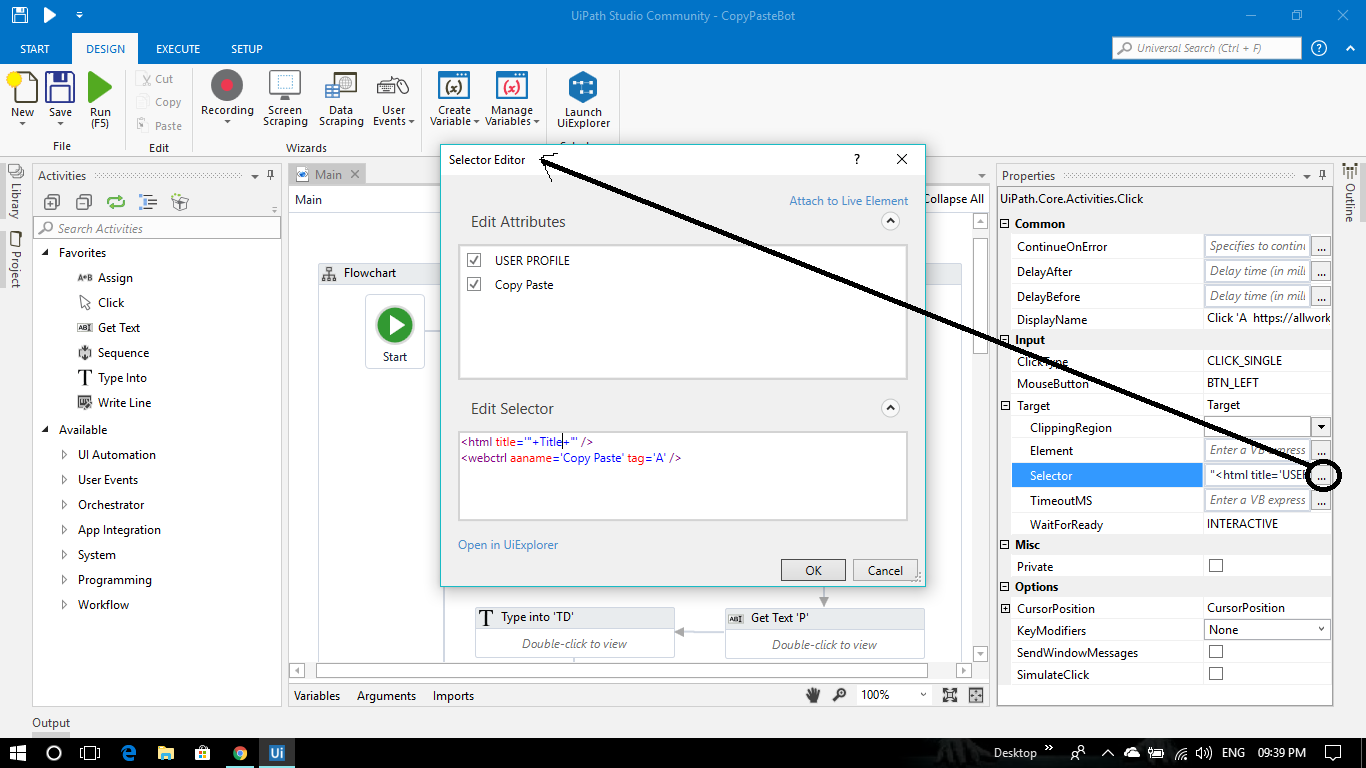The image size is (1366, 768).
Task: Uncheck the USER PROFILE attribute
Action: 474,261
